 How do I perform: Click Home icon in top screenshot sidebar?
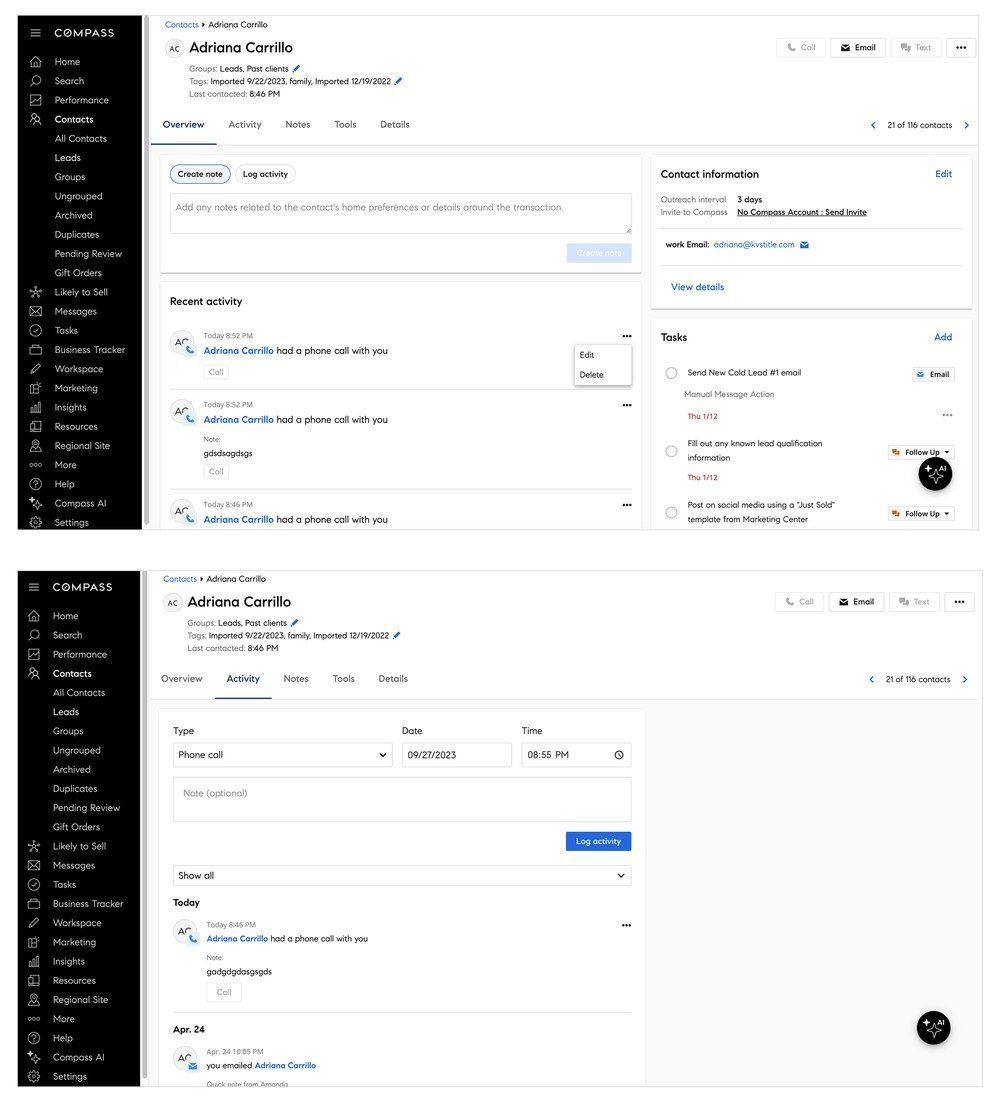point(36,62)
